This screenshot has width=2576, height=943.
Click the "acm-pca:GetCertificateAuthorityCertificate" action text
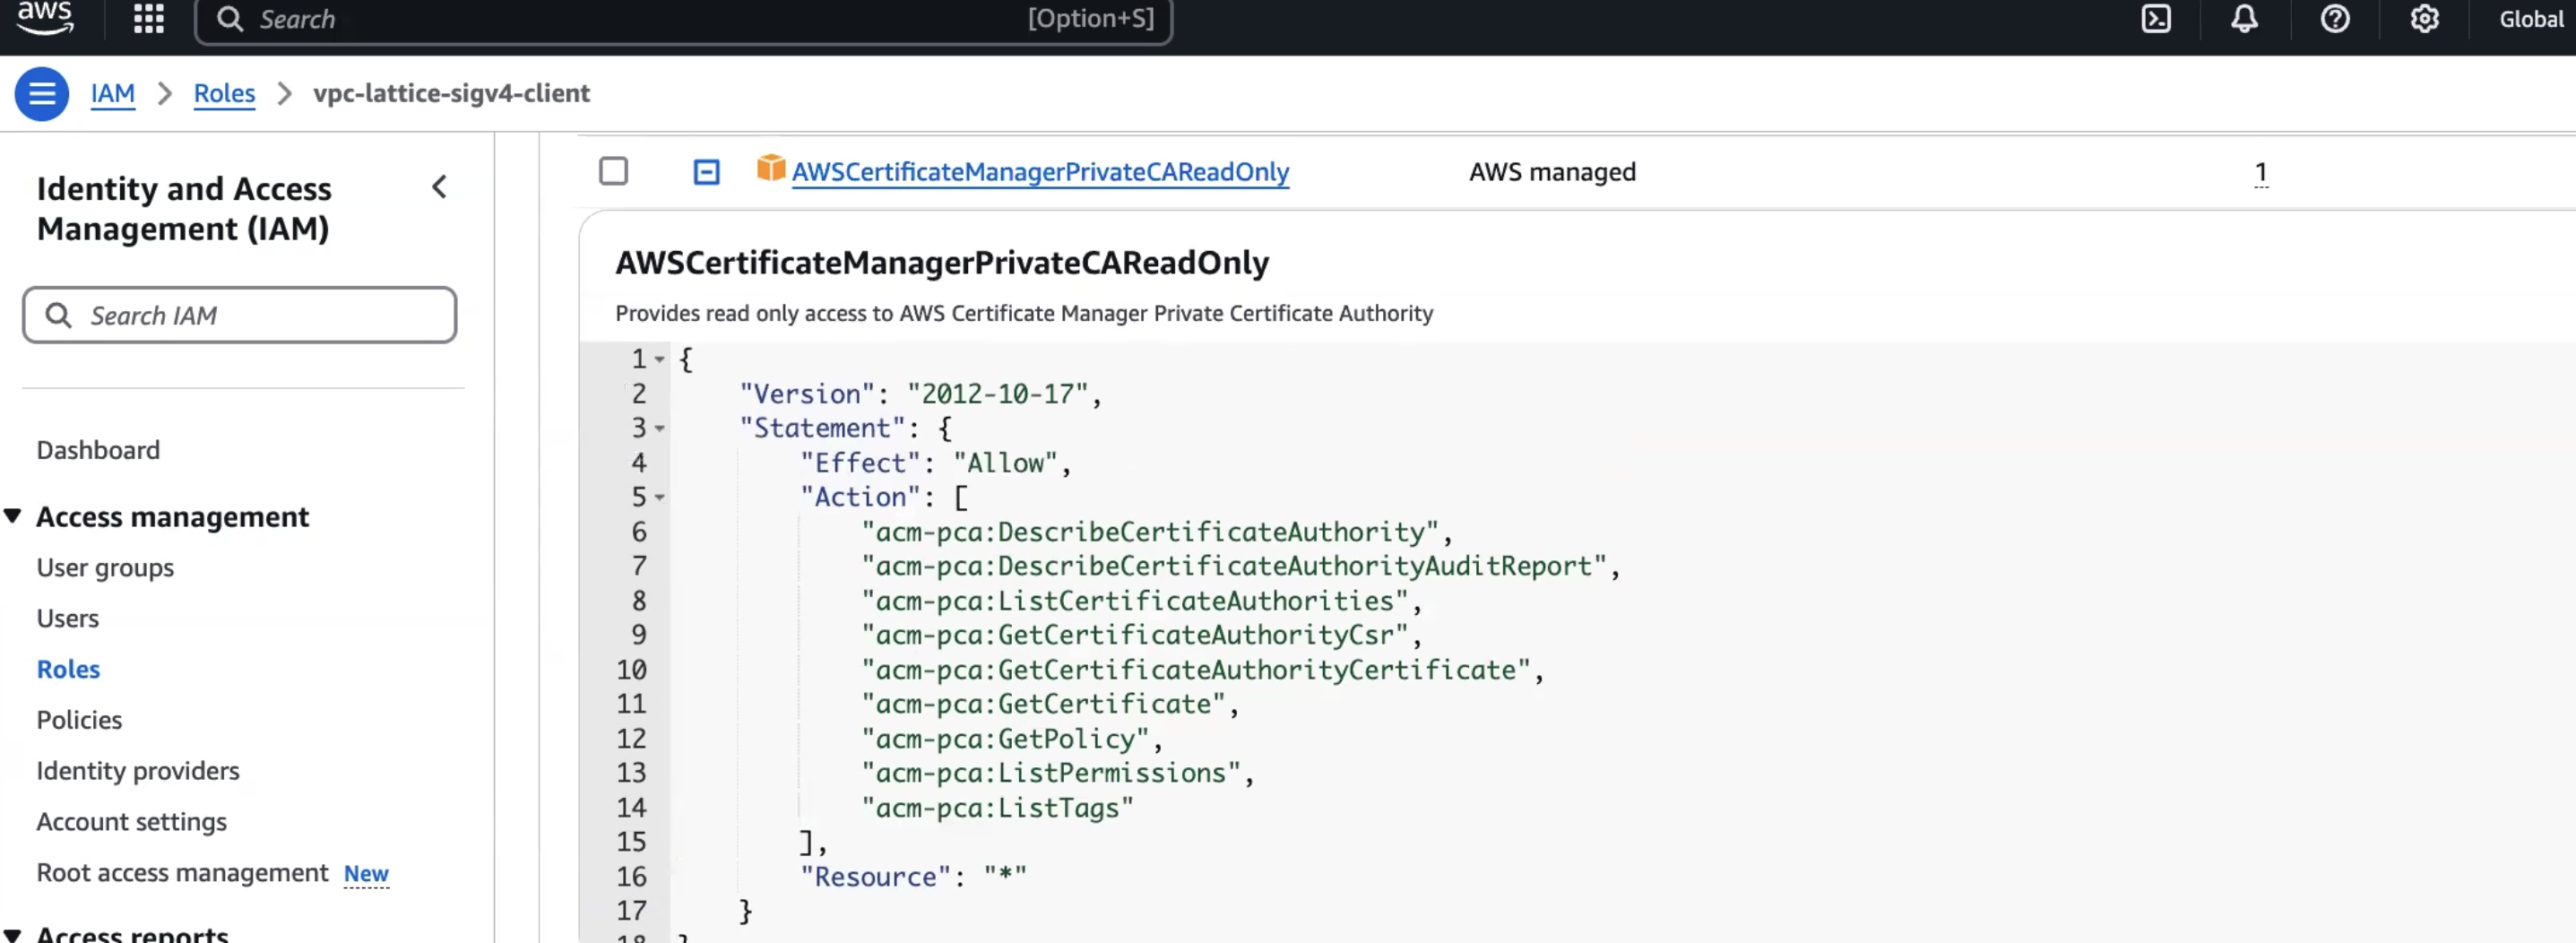point(1196,669)
